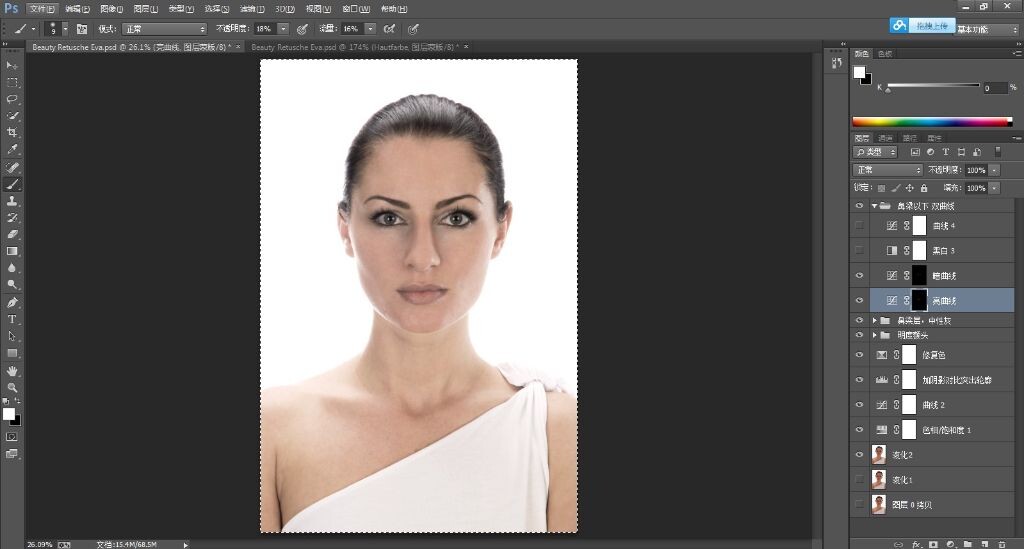Toggle Quick Mask mode icon
Viewport: 1024px width, 549px height.
tap(12, 437)
